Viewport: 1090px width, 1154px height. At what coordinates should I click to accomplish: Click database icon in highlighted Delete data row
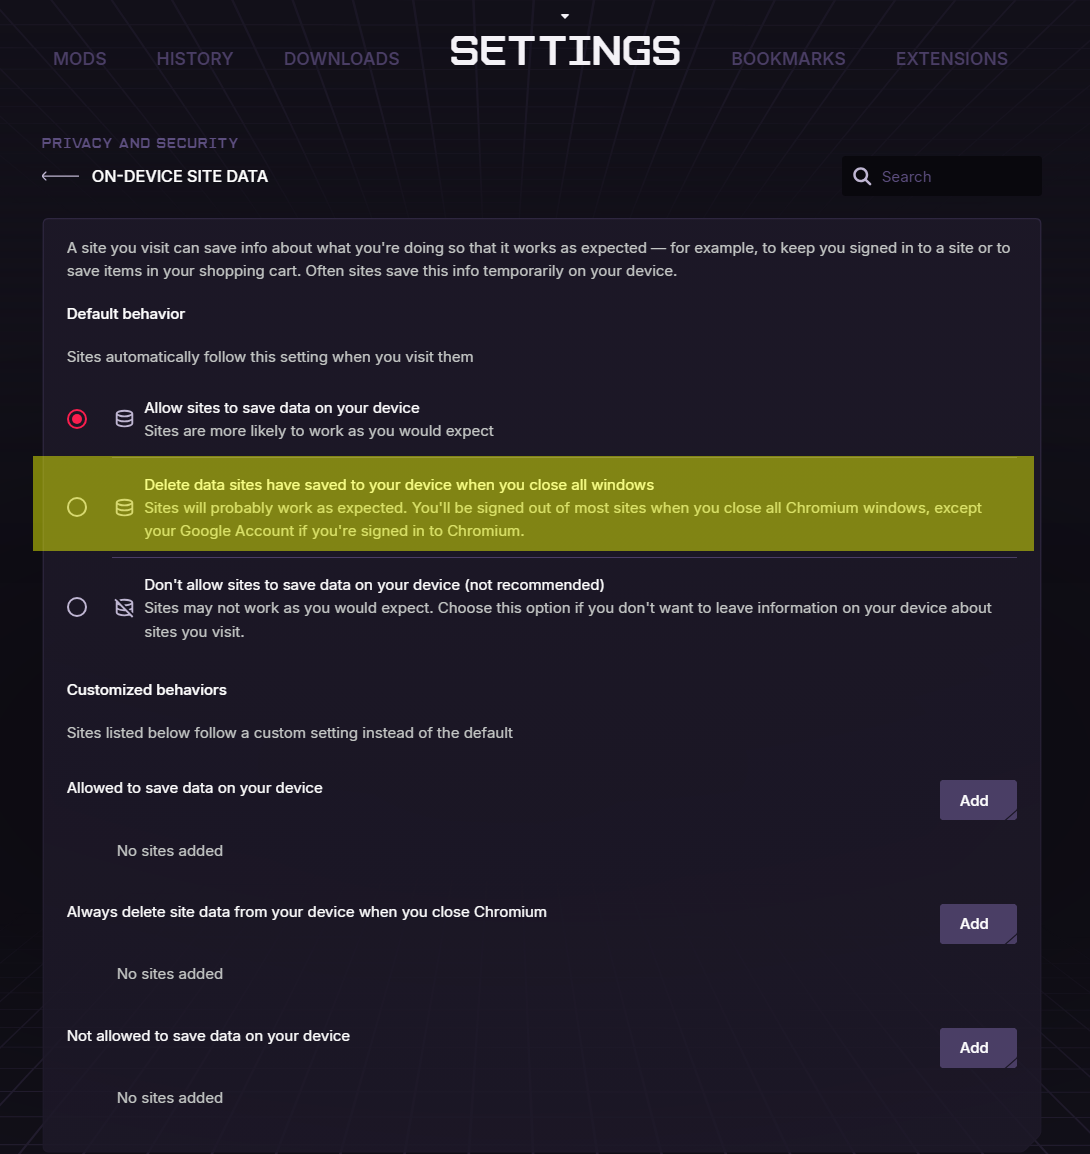[124, 508]
